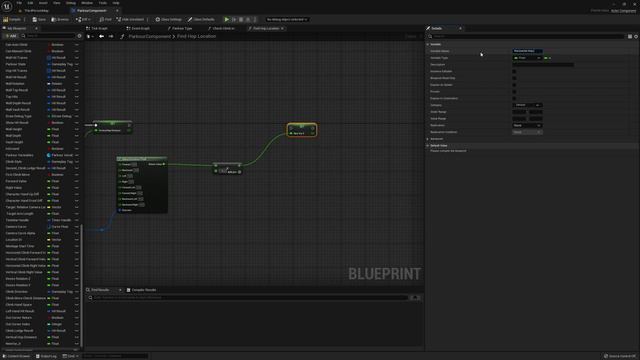Screen dimensions: 640x360
Task: Toggle visibility eye for Right Value variable
Action: tap(76, 188)
